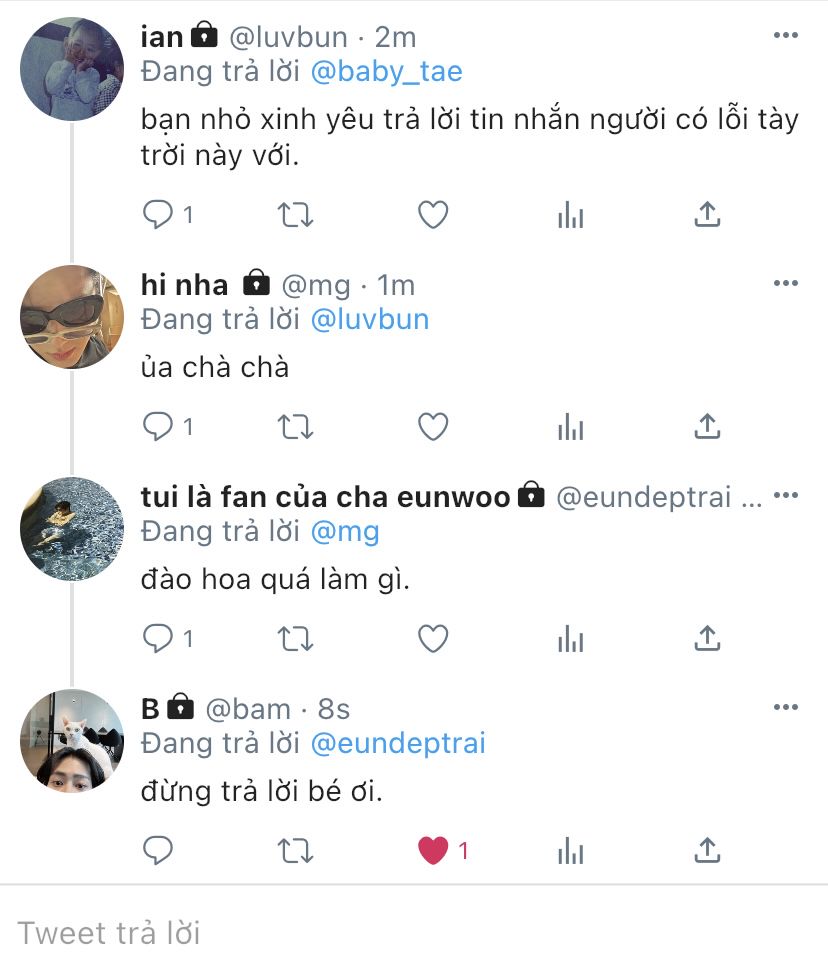View analytics for 'ủa chà chà' tweet
Image resolution: width=828 pixels, height=964 pixels.
[570, 427]
